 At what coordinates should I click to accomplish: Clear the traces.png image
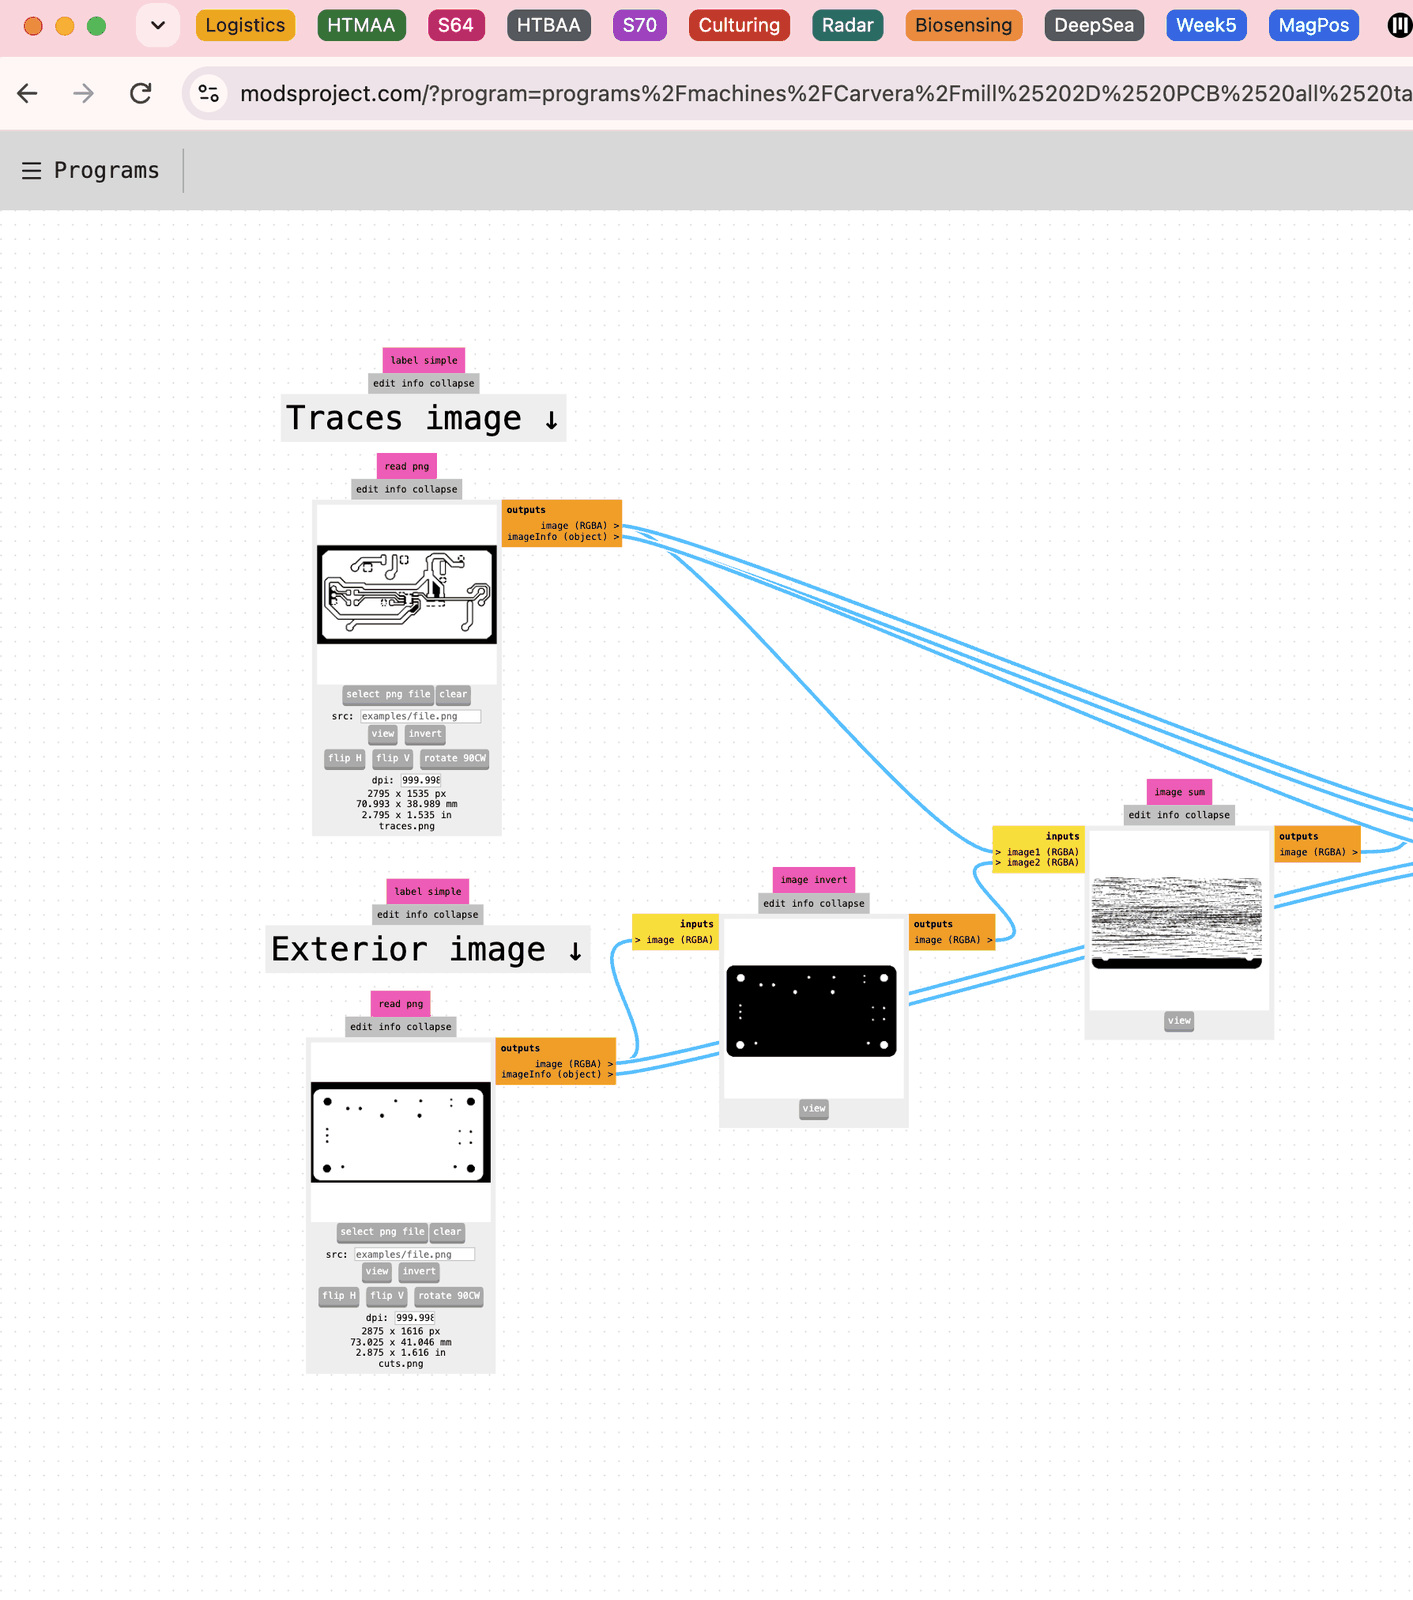(453, 694)
